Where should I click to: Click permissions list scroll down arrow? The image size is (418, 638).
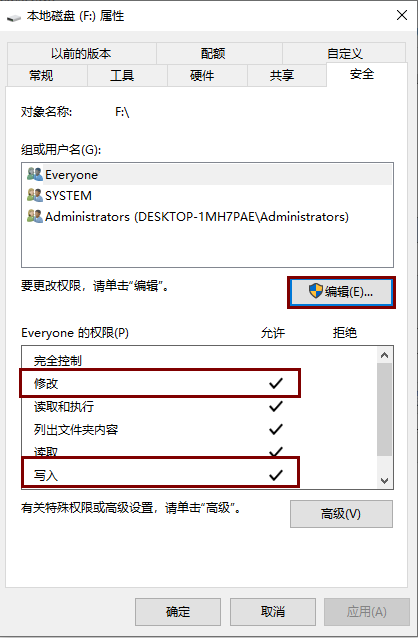(384, 481)
